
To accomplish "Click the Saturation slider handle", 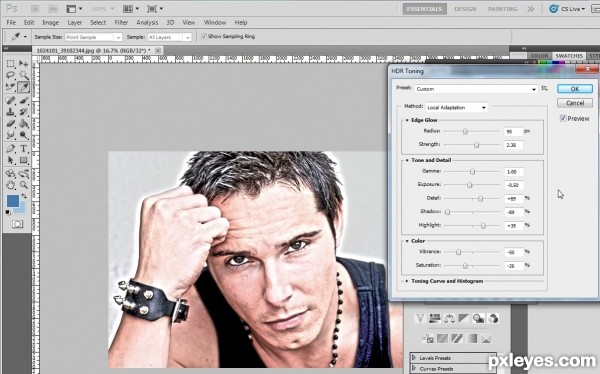I will coord(465,265).
